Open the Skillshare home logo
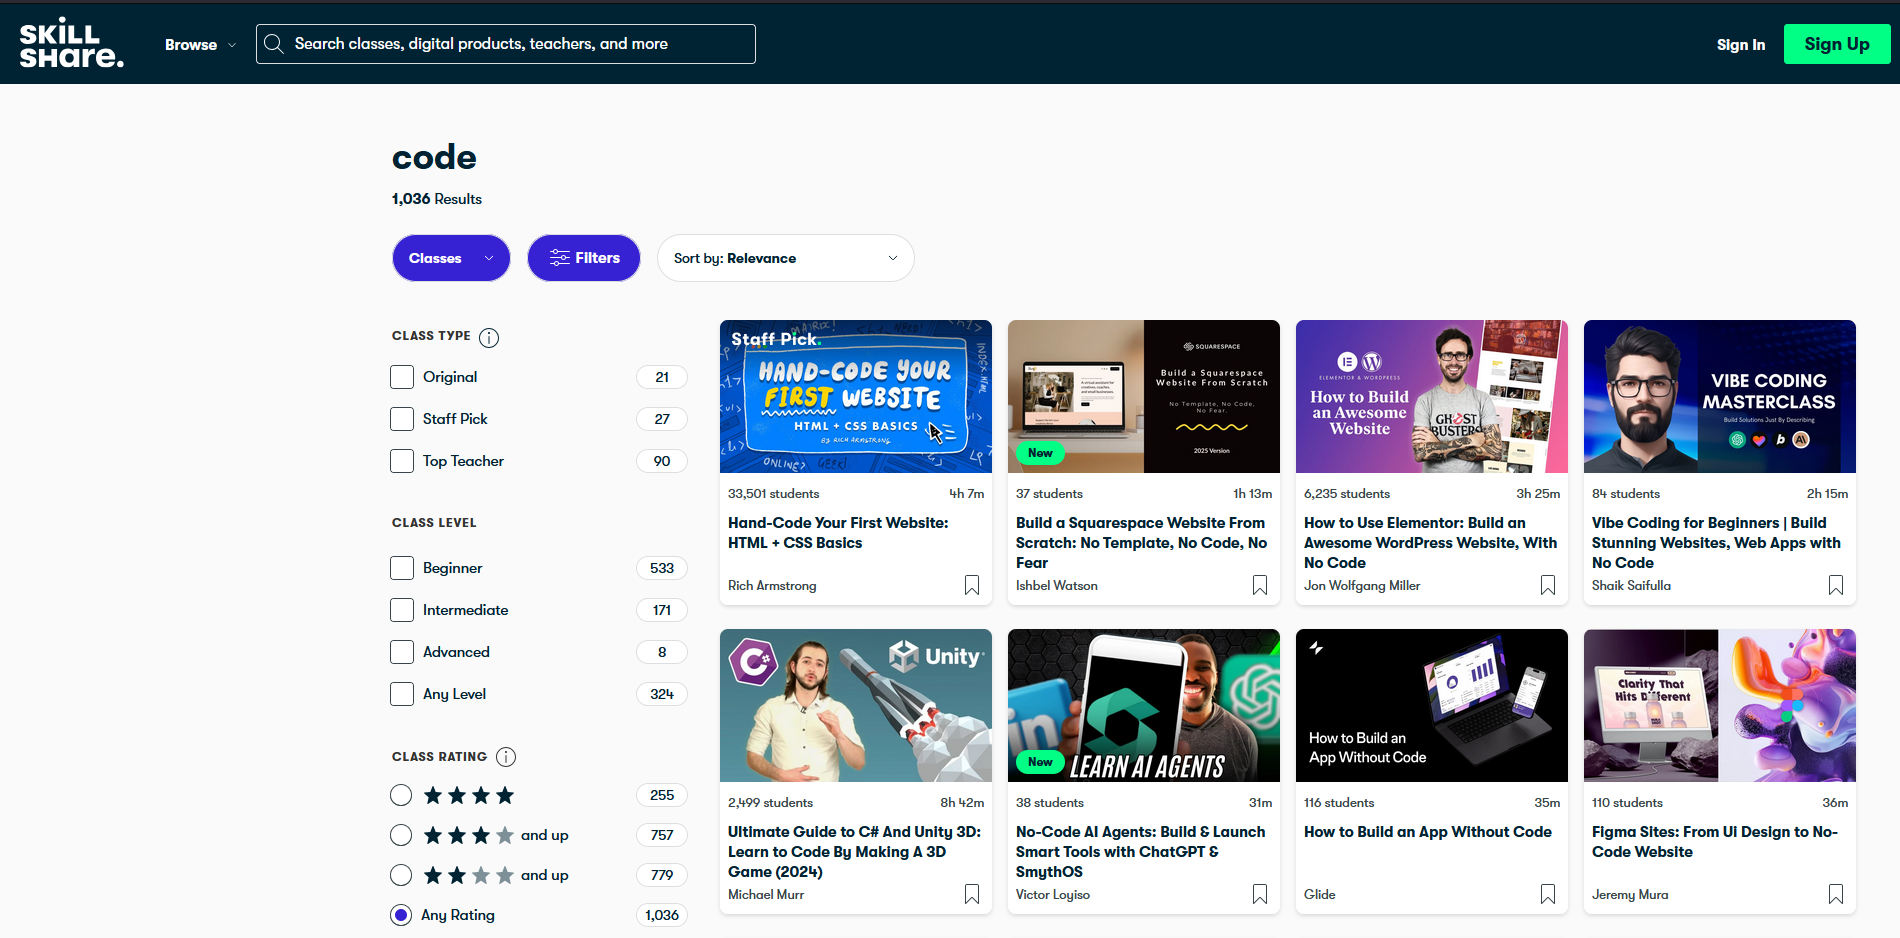This screenshot has width=1900, height=938. pos(71,43)
